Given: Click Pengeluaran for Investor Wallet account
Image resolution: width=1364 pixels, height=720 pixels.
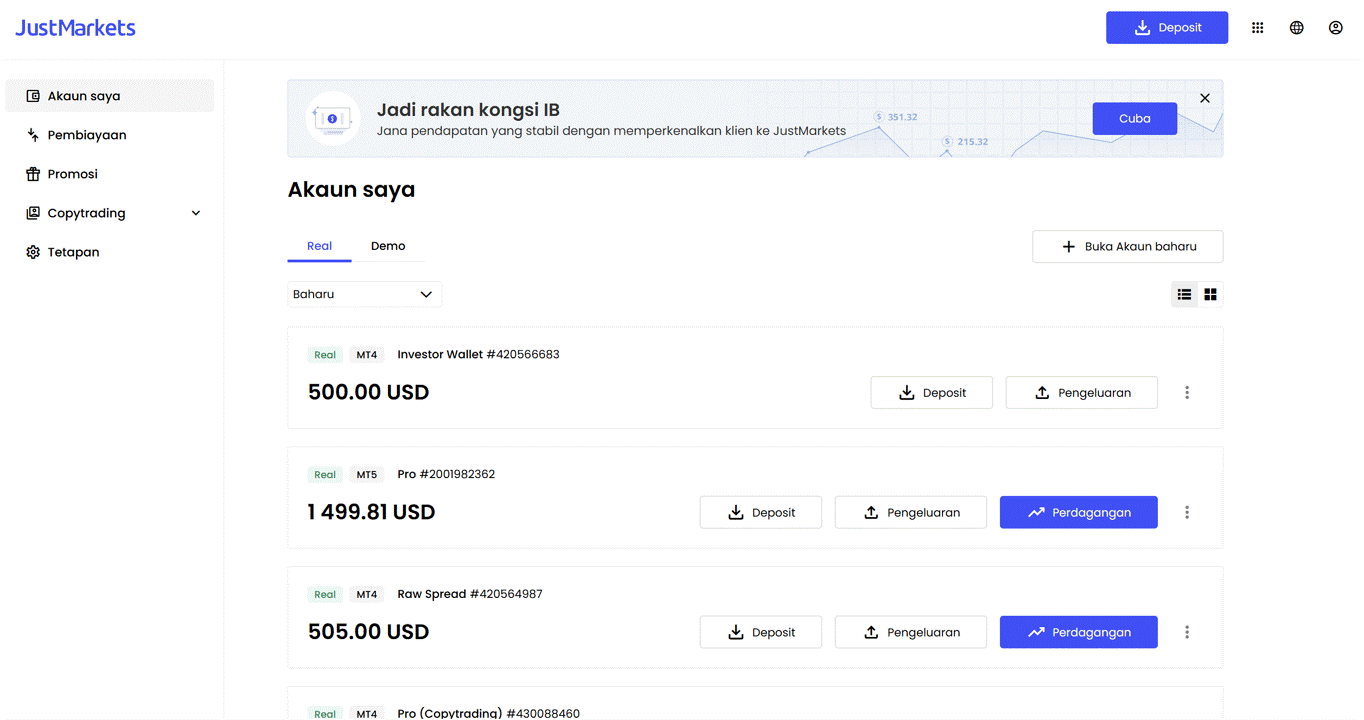Looking at the screenshot, I should click(1082, 393).
